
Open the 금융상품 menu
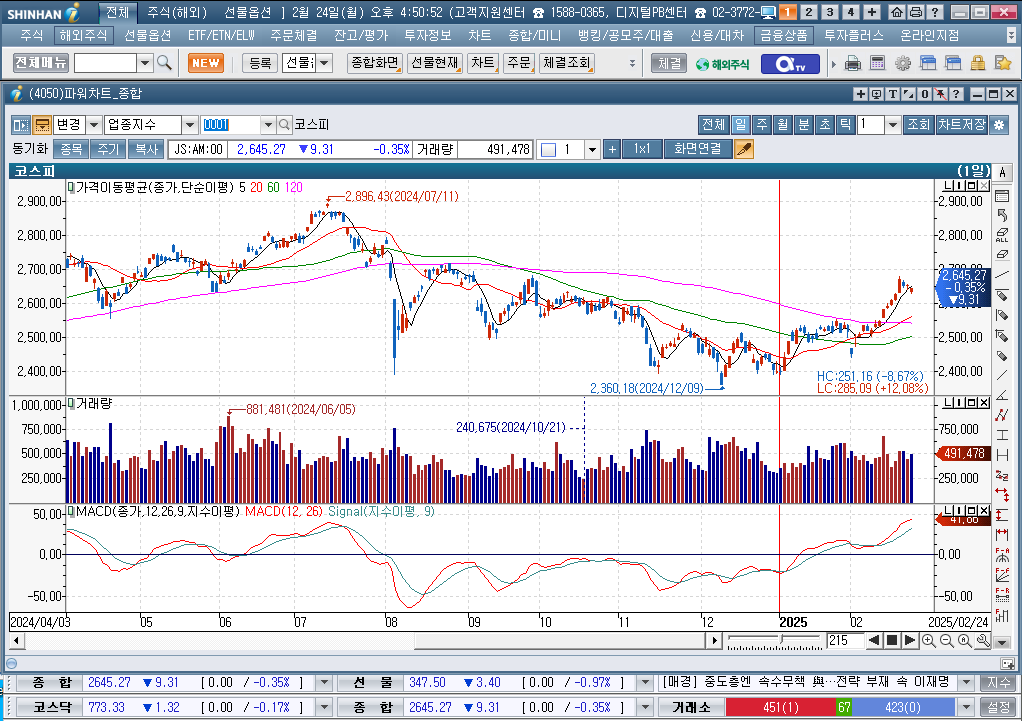784,35
